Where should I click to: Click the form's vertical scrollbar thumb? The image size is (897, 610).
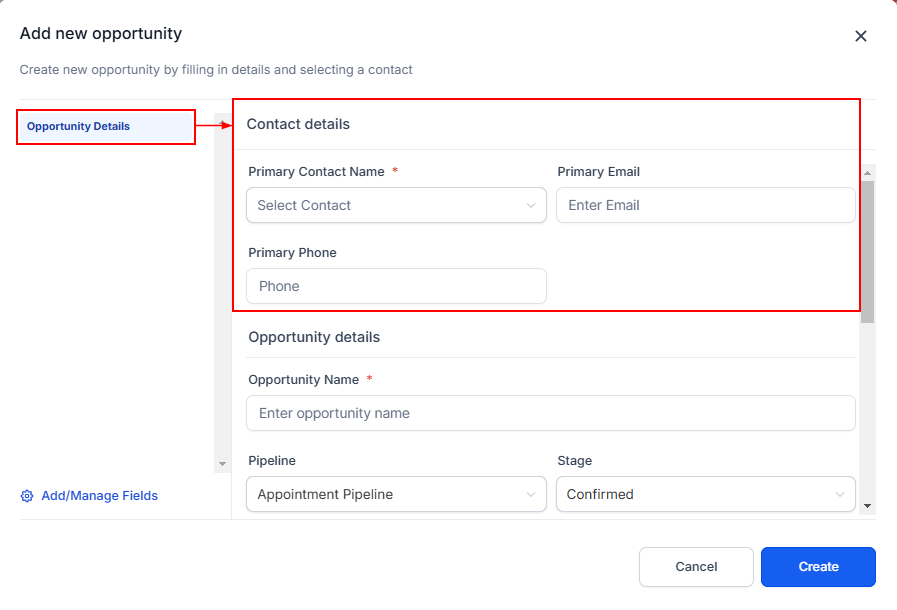(x=867, y=250)
